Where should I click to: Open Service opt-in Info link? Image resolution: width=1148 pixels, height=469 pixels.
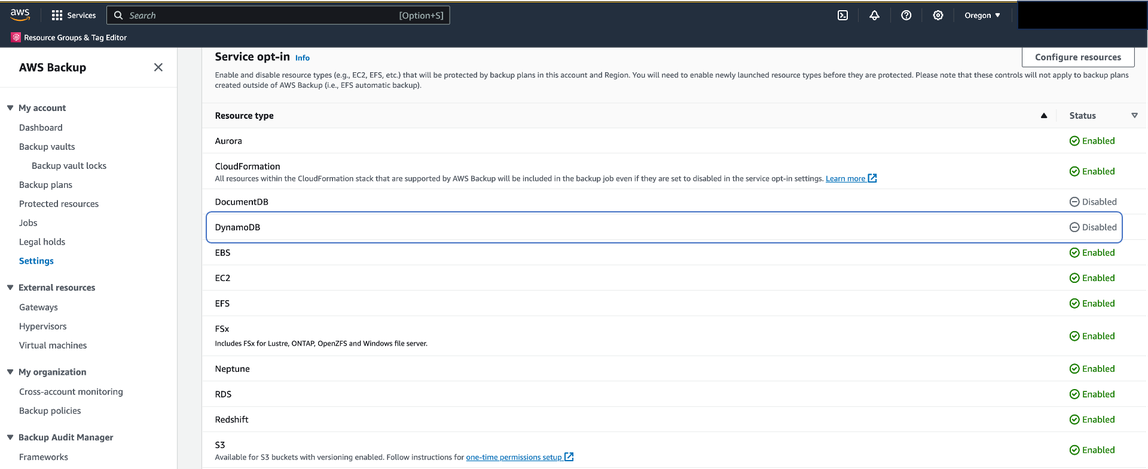click(302, 57)
